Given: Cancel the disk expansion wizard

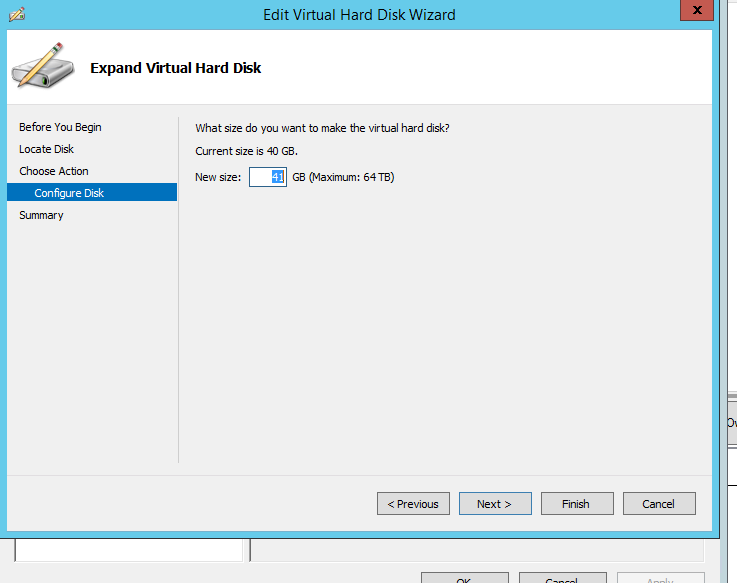Looking at the screenshot, I should (658, 504).
